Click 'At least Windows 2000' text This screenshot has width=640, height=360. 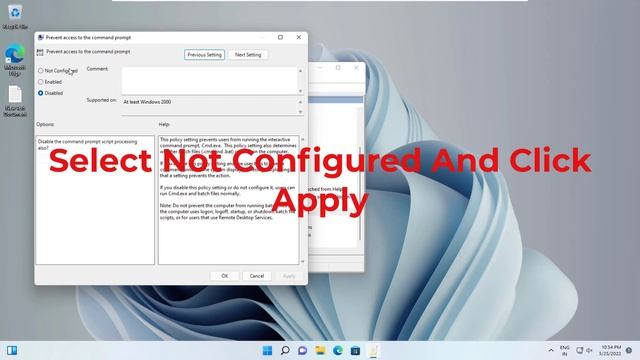point(147,102)
